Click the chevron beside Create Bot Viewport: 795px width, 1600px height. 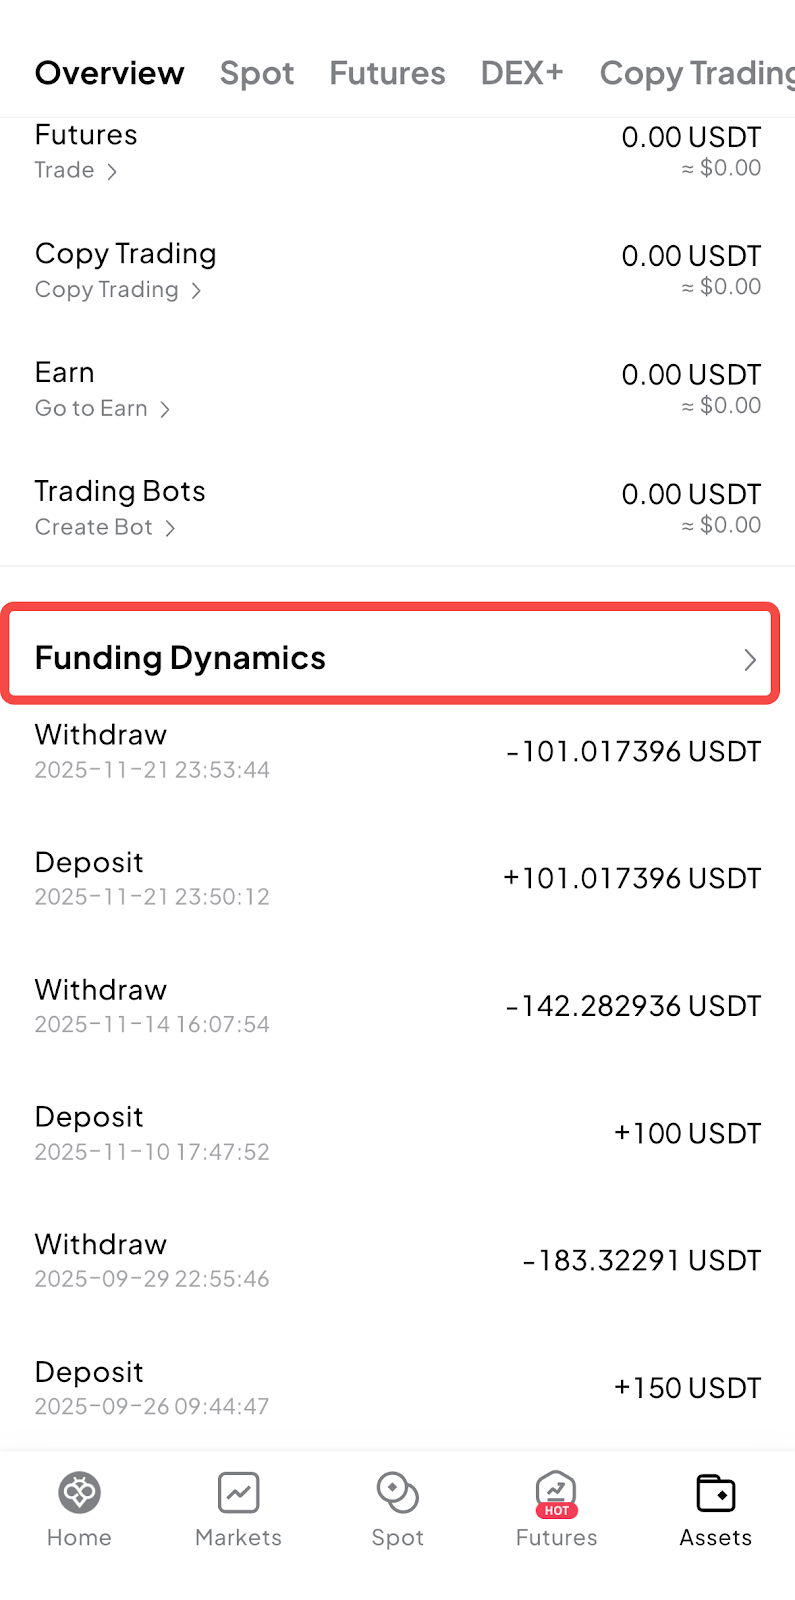[170, 528]
